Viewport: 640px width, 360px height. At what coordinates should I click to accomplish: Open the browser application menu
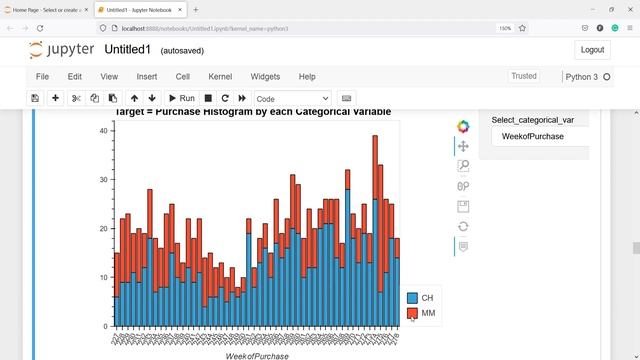click(x=630, y=28)
